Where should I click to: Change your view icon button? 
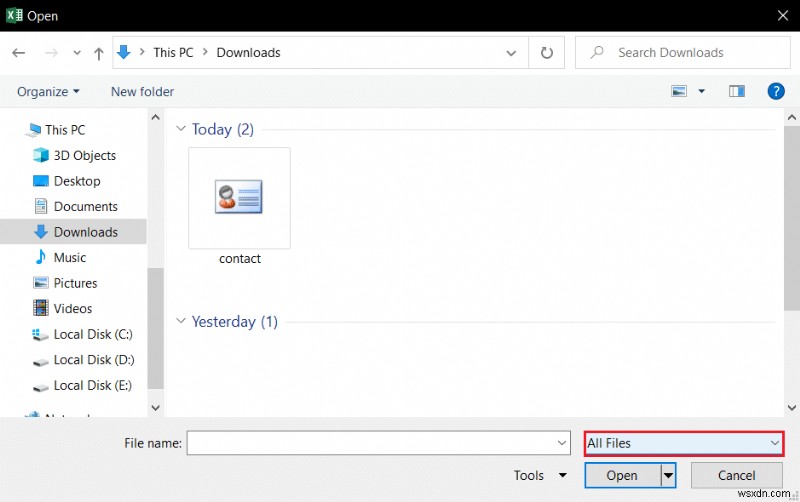(679, 91)
